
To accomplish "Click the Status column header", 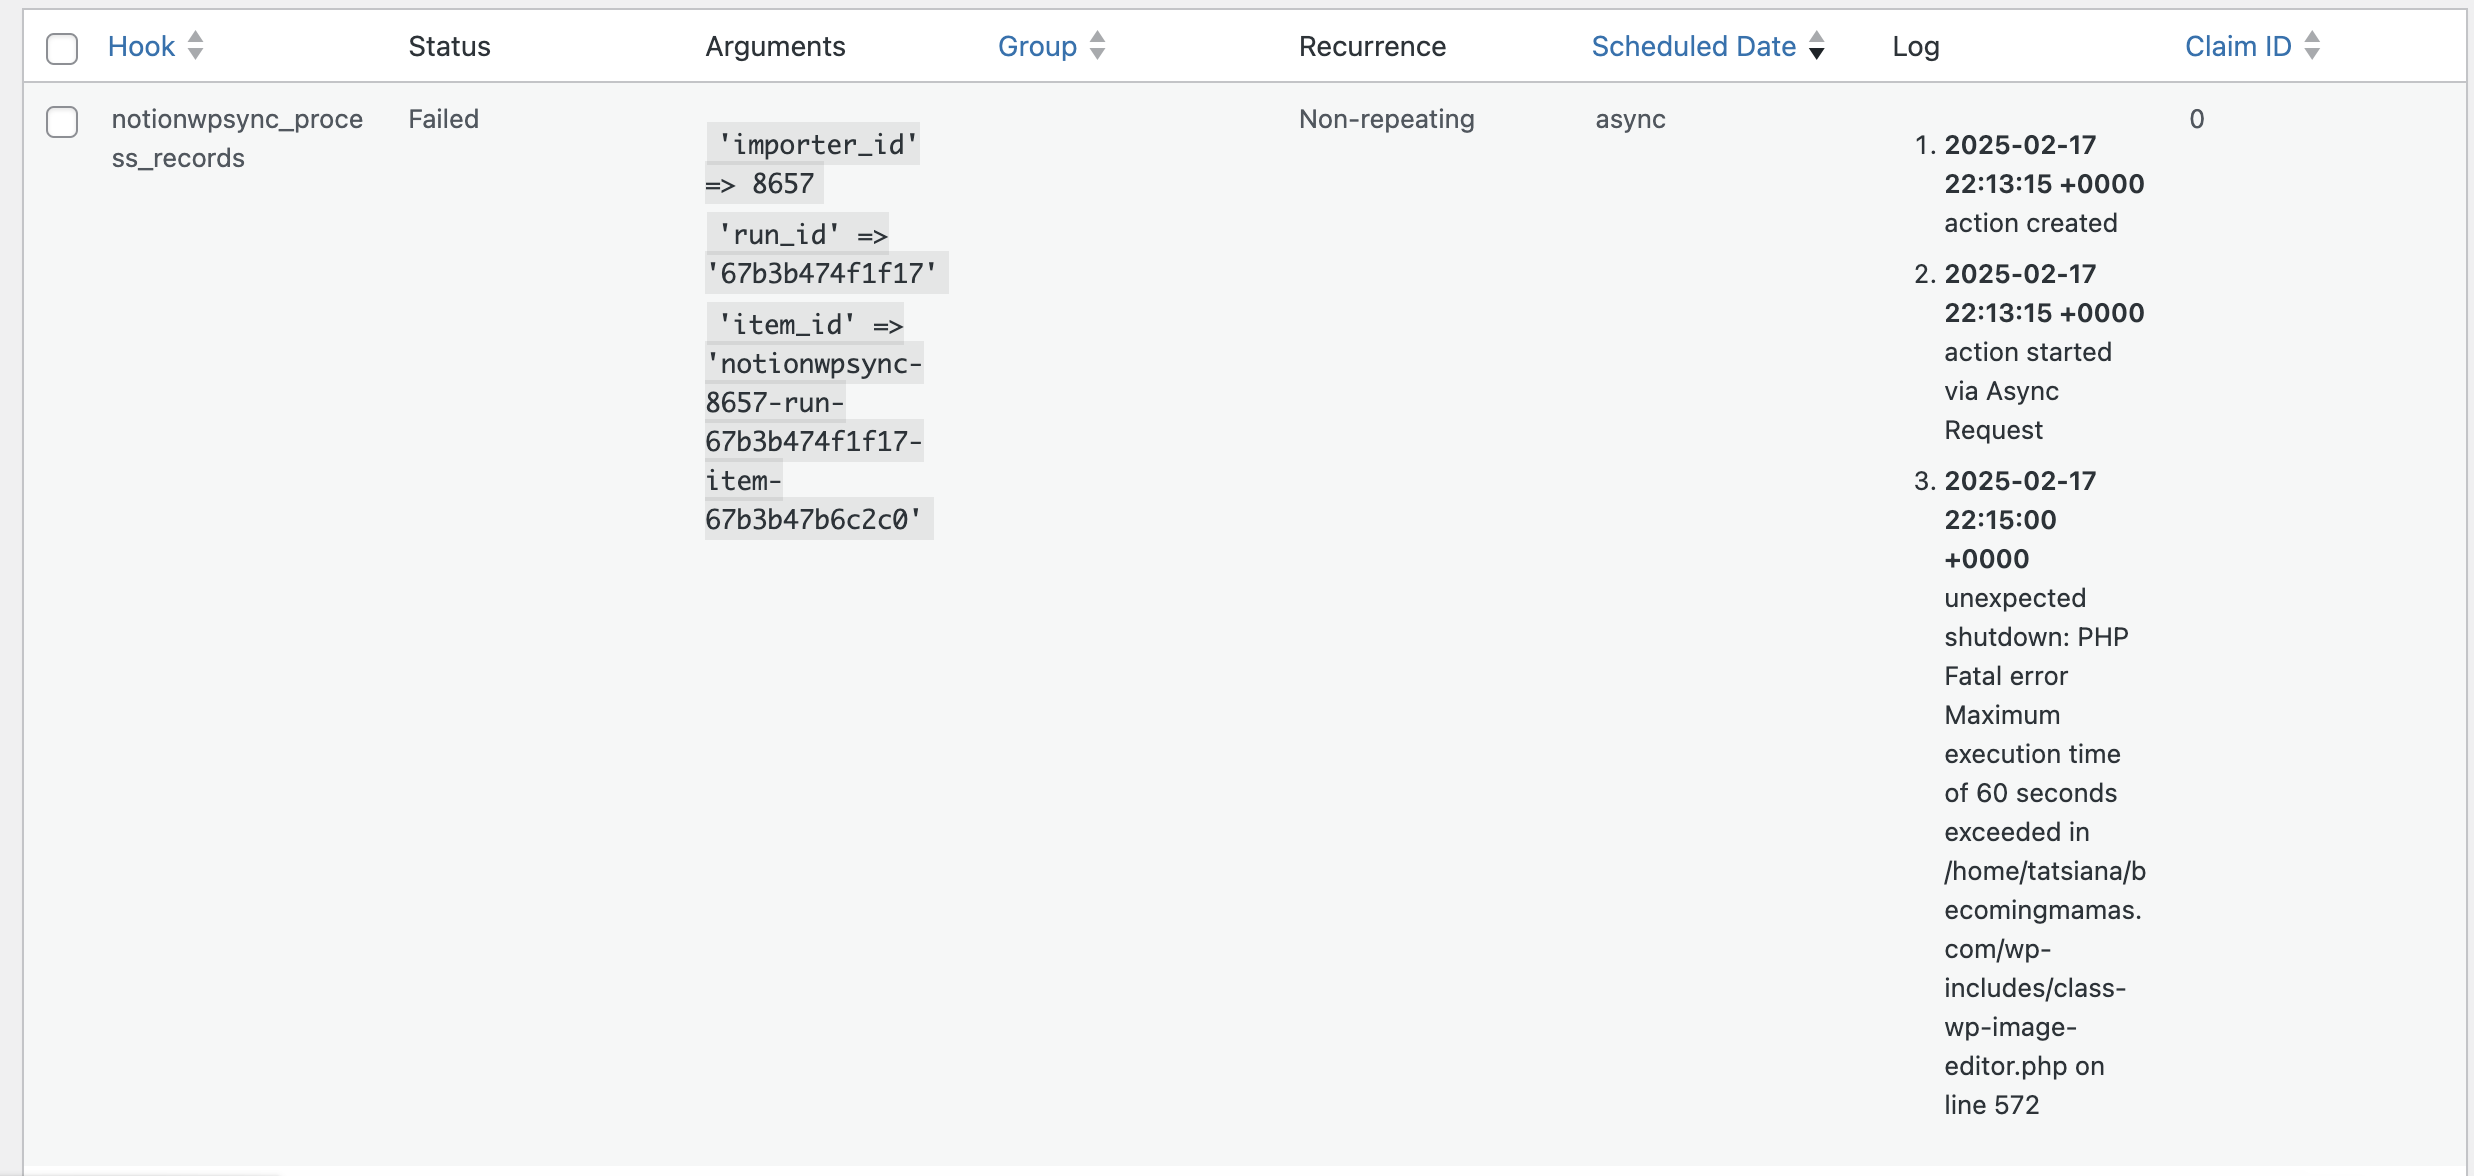I will 449,46.
